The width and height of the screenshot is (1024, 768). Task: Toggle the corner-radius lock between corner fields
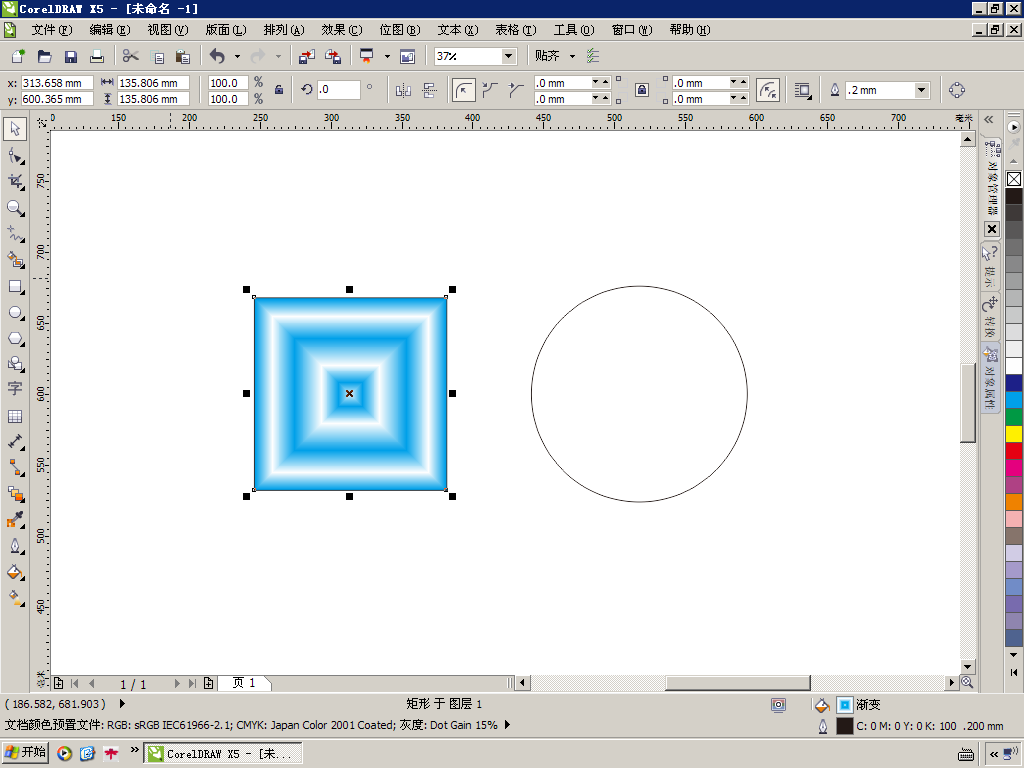point(641,90)
